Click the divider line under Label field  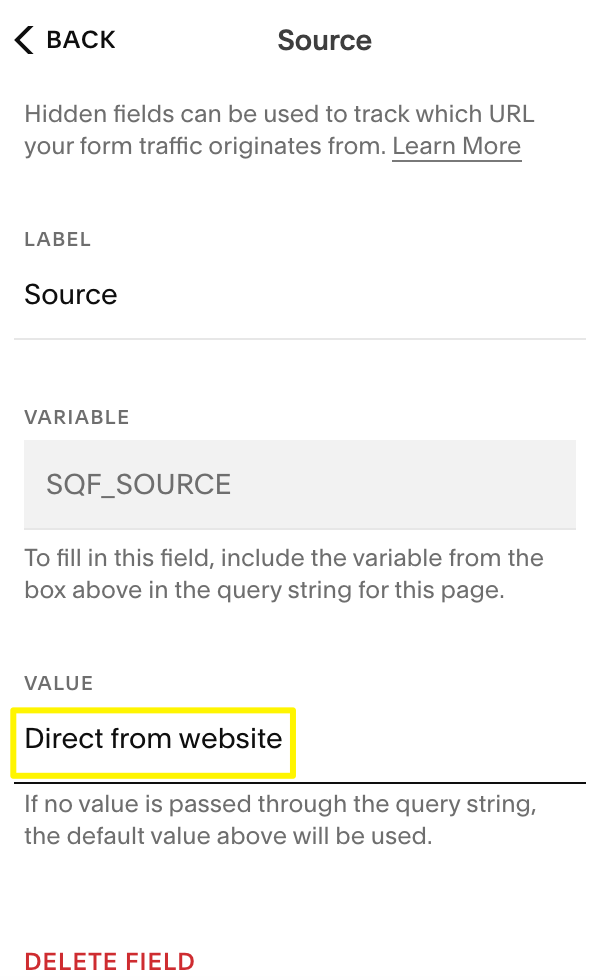[x=300, y=339]
